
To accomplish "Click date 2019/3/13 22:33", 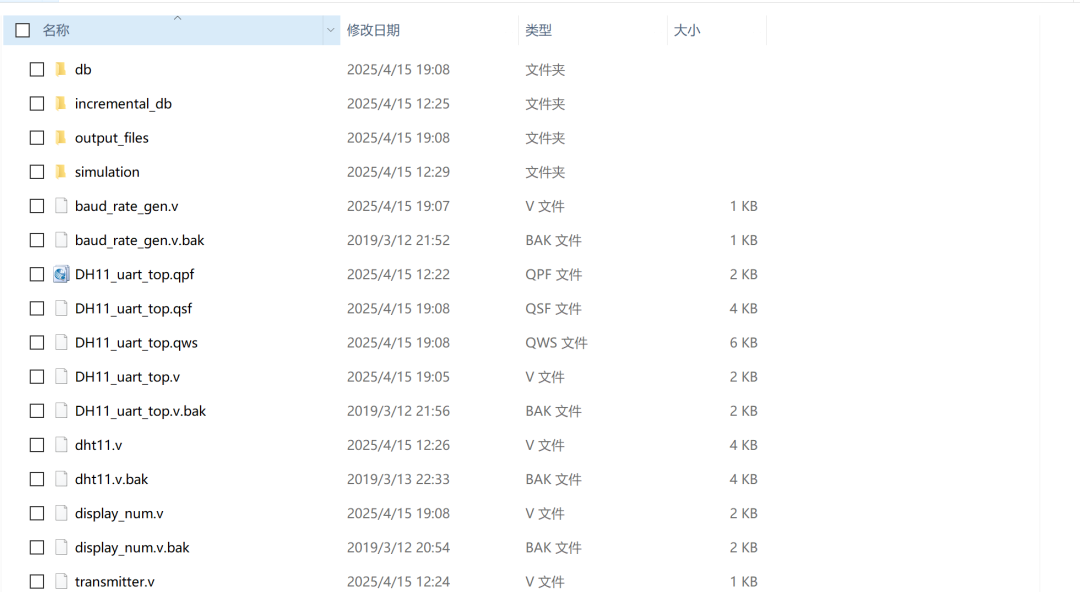I will pos(398,479).
